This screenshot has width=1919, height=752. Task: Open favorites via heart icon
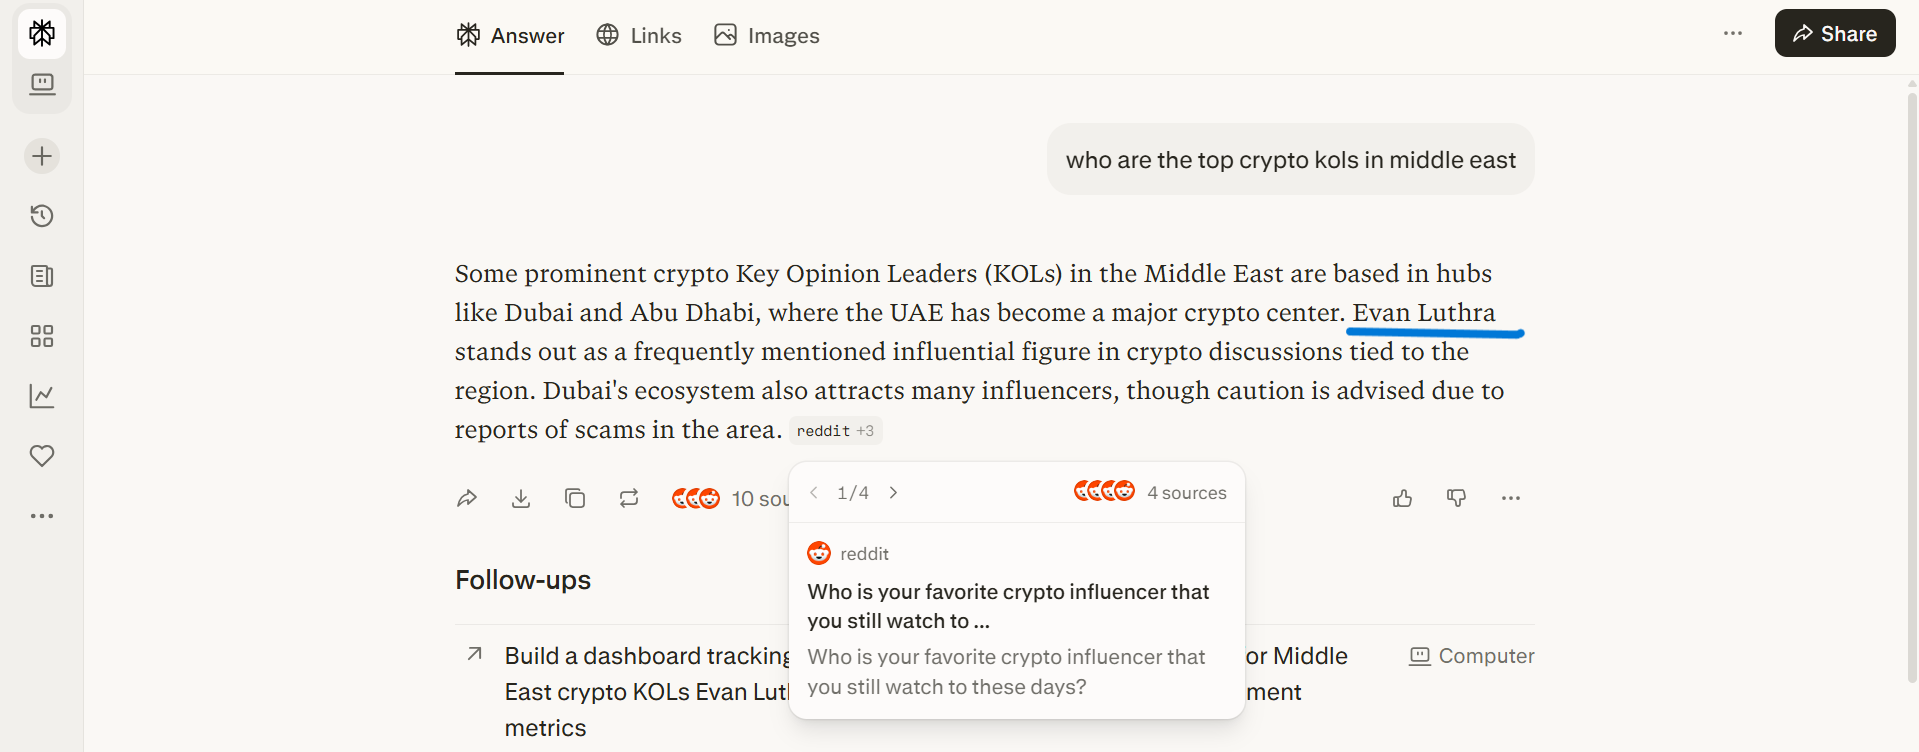(x=41, y=456)
